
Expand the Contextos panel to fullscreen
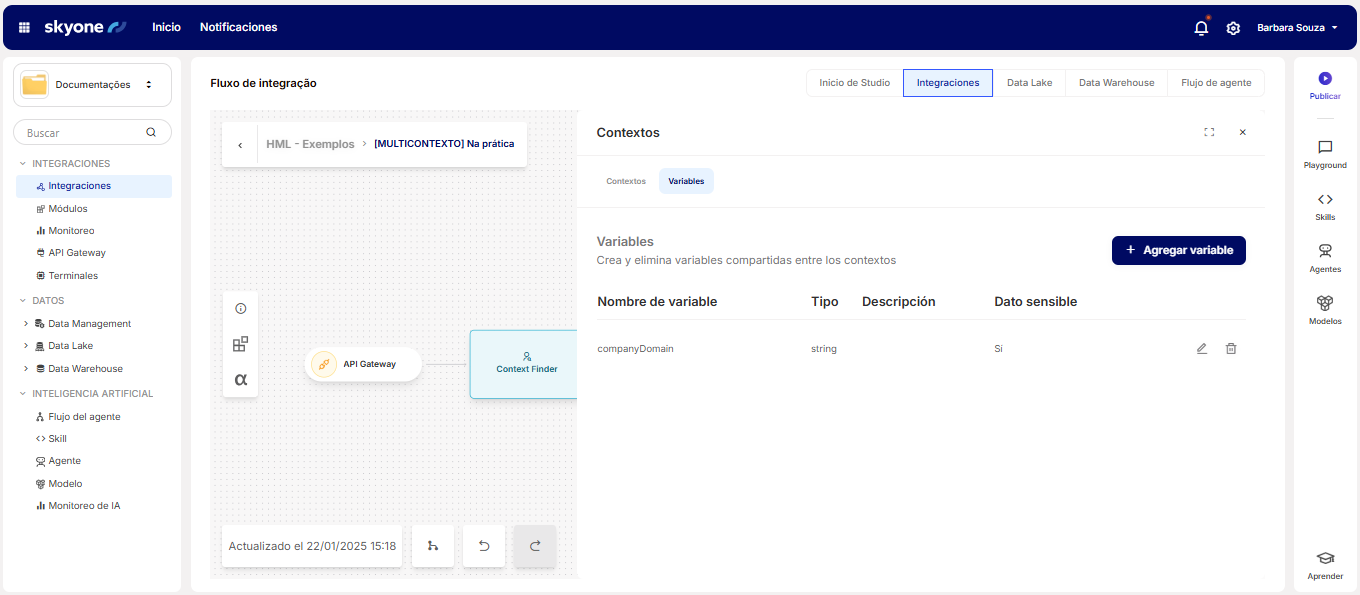click(x=1209, y=132)
